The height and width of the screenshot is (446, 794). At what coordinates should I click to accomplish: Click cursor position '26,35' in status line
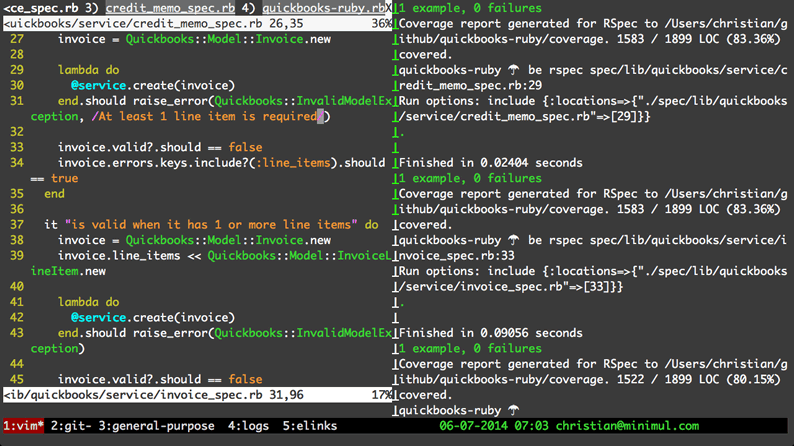[x=286, y=24]
